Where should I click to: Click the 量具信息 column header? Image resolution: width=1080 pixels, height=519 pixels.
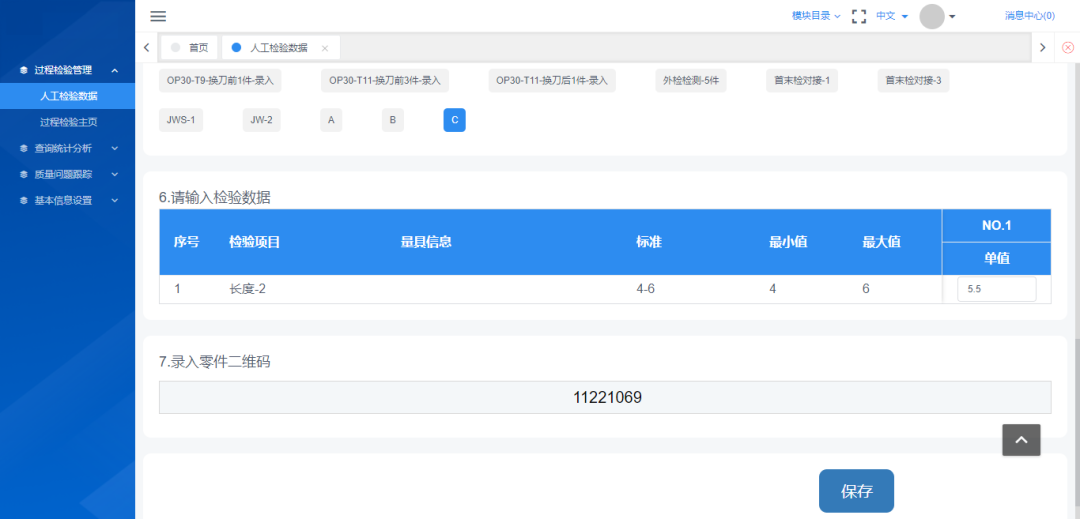(426, 242)
